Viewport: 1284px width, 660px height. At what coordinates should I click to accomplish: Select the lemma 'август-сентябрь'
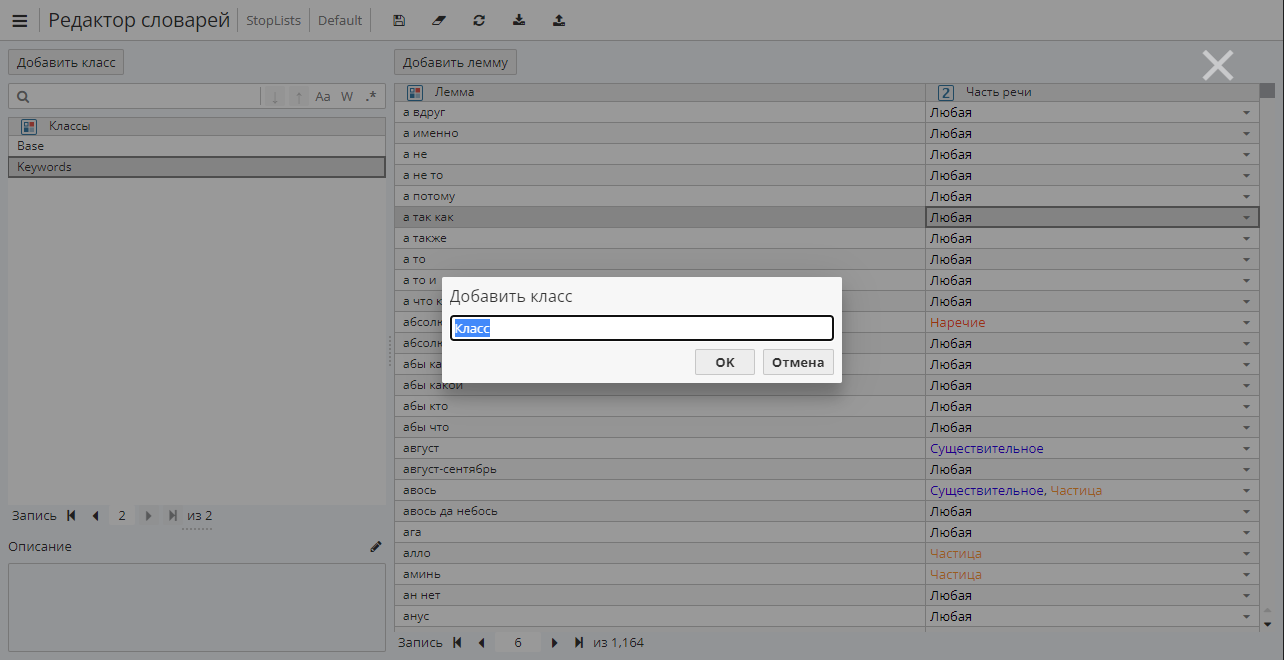(x=660, y=470)
